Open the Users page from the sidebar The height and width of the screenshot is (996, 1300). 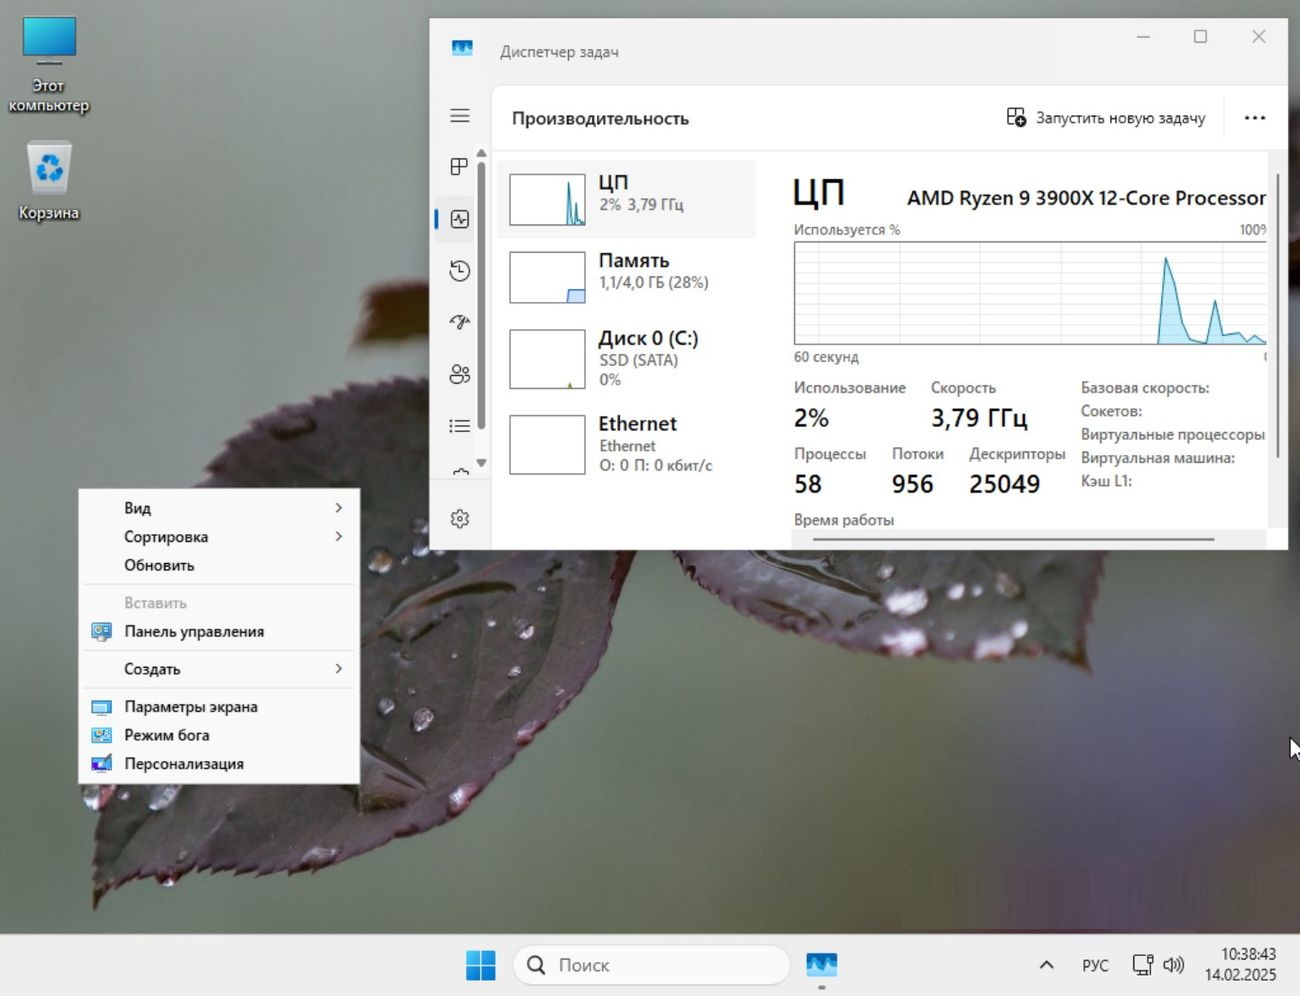(460, 374)
